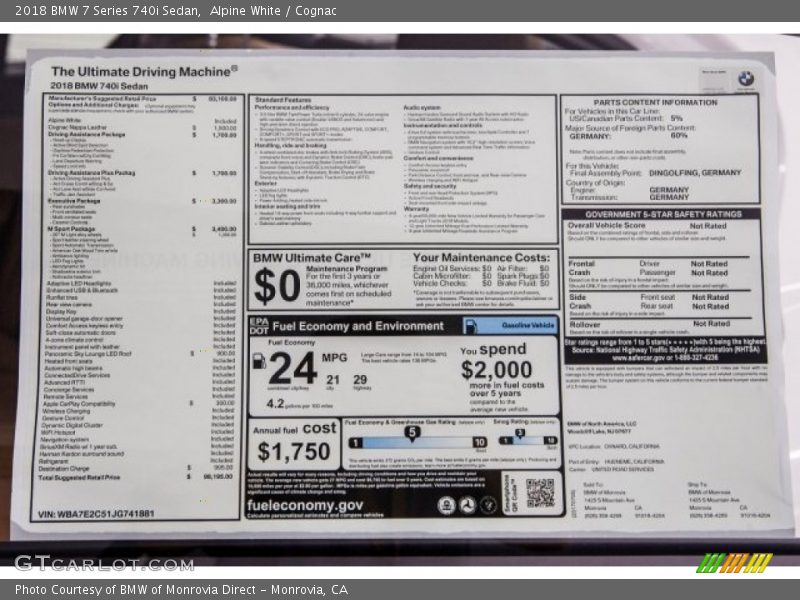
Task: Click the 'Driving Assistance Plus Package' heading
Action: [x=91, y=173]
